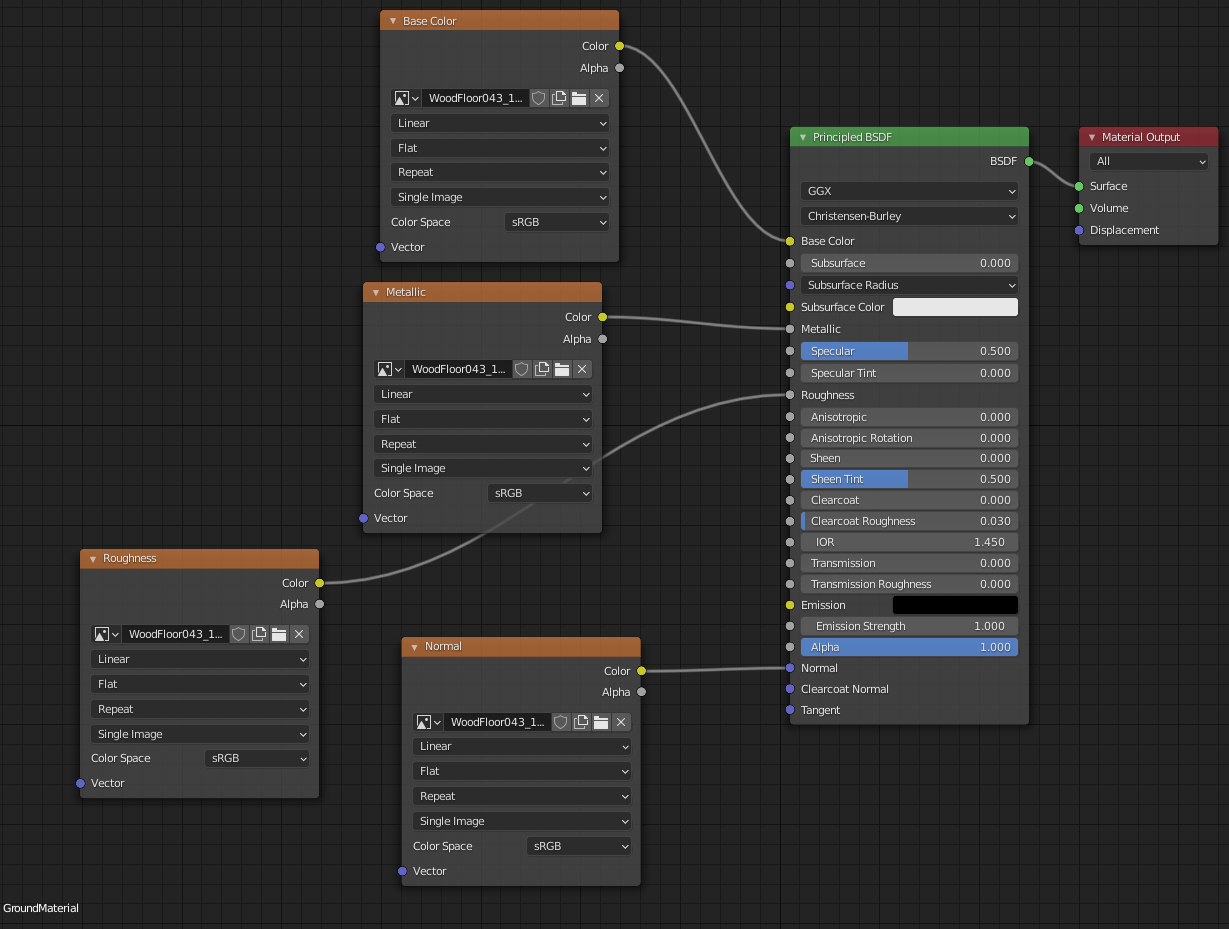
Task: Open the Repeat extension dropdown on Roughness node
Action: (x=199, y=709)
